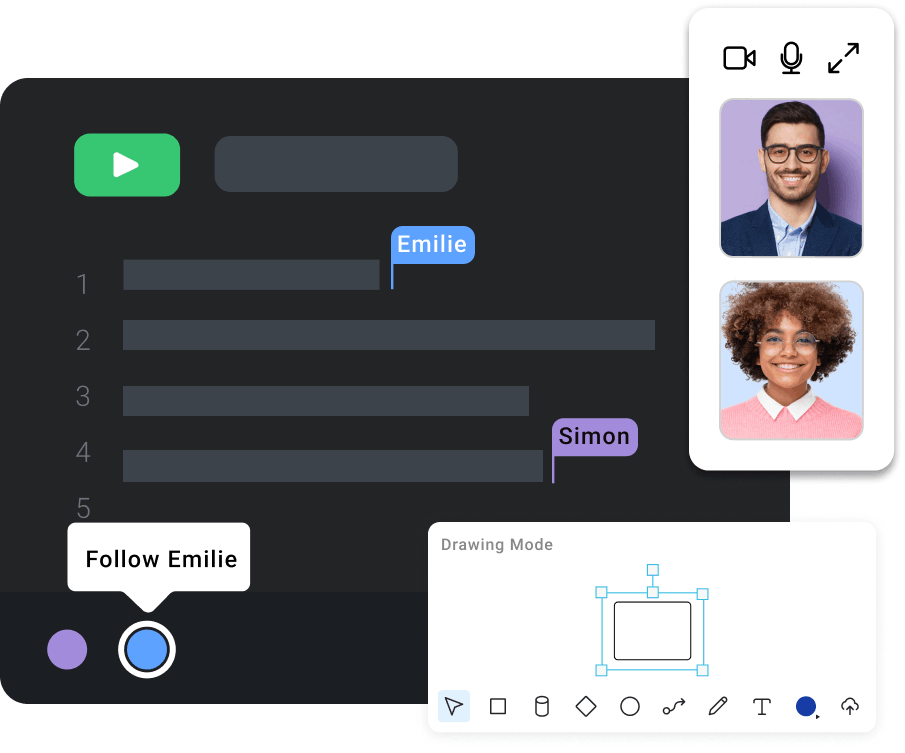Pick the text tool
905x753 pixels.
tap(761, 707)
